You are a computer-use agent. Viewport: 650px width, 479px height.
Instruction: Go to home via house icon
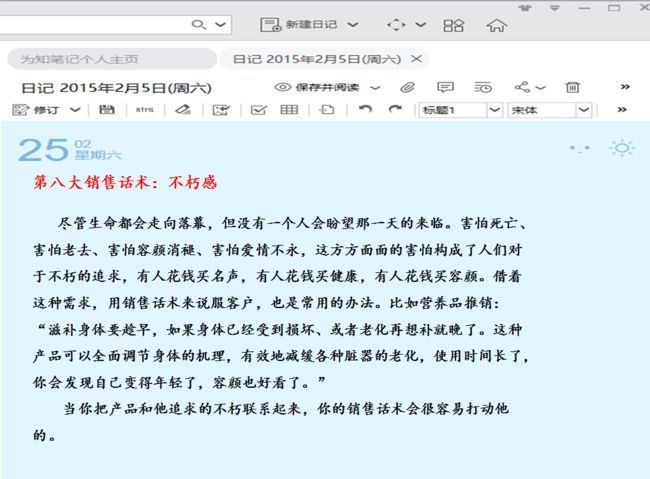(x=496, y=25)
